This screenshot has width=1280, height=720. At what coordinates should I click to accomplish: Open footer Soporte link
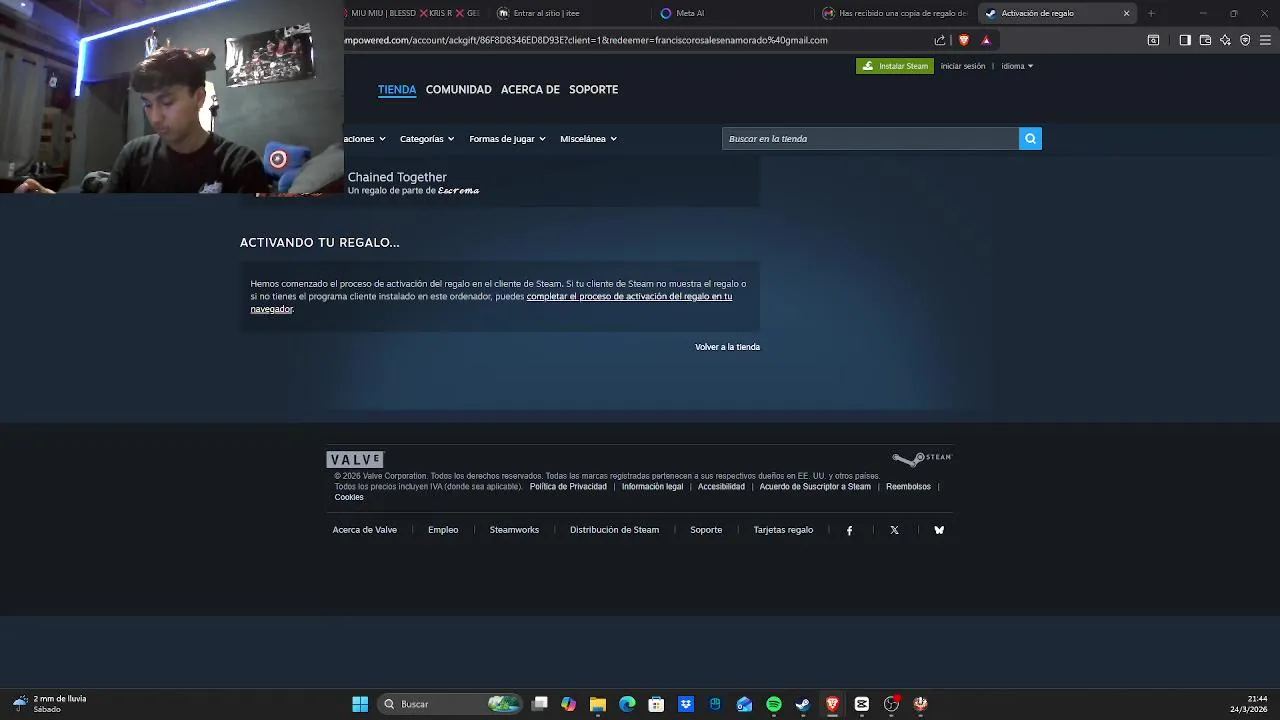(706, 530)
